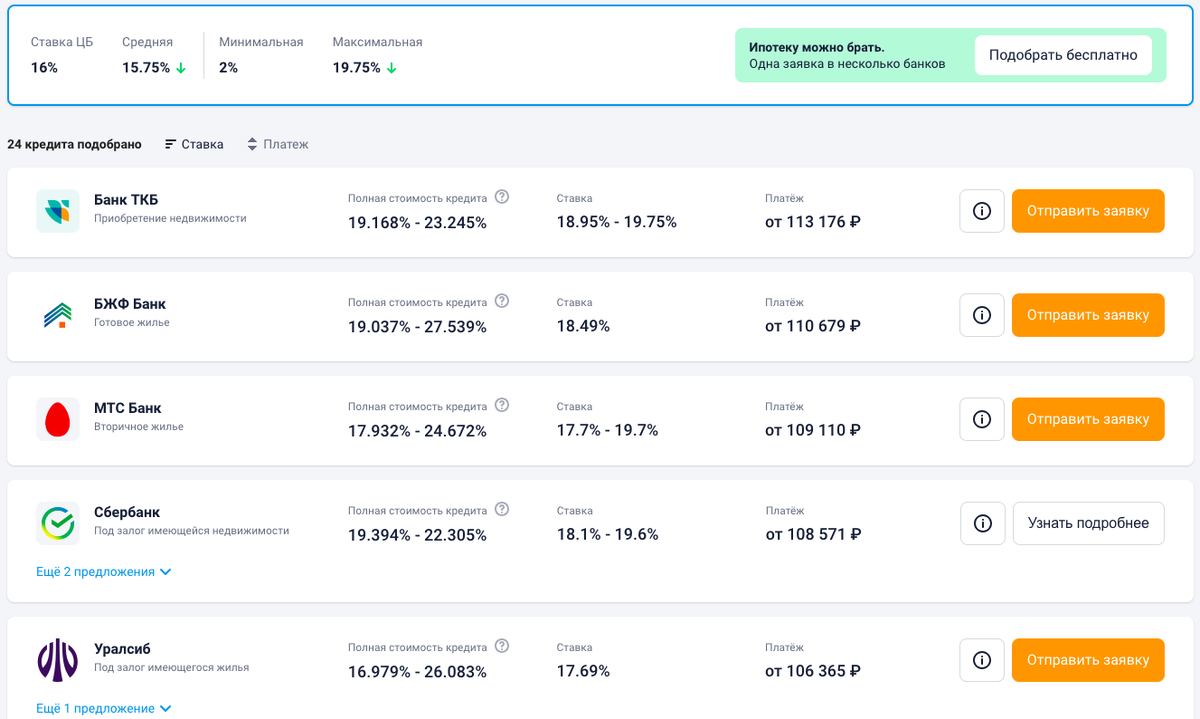
Task: Open the Сбербанк name link
Action: coord(127,512)
